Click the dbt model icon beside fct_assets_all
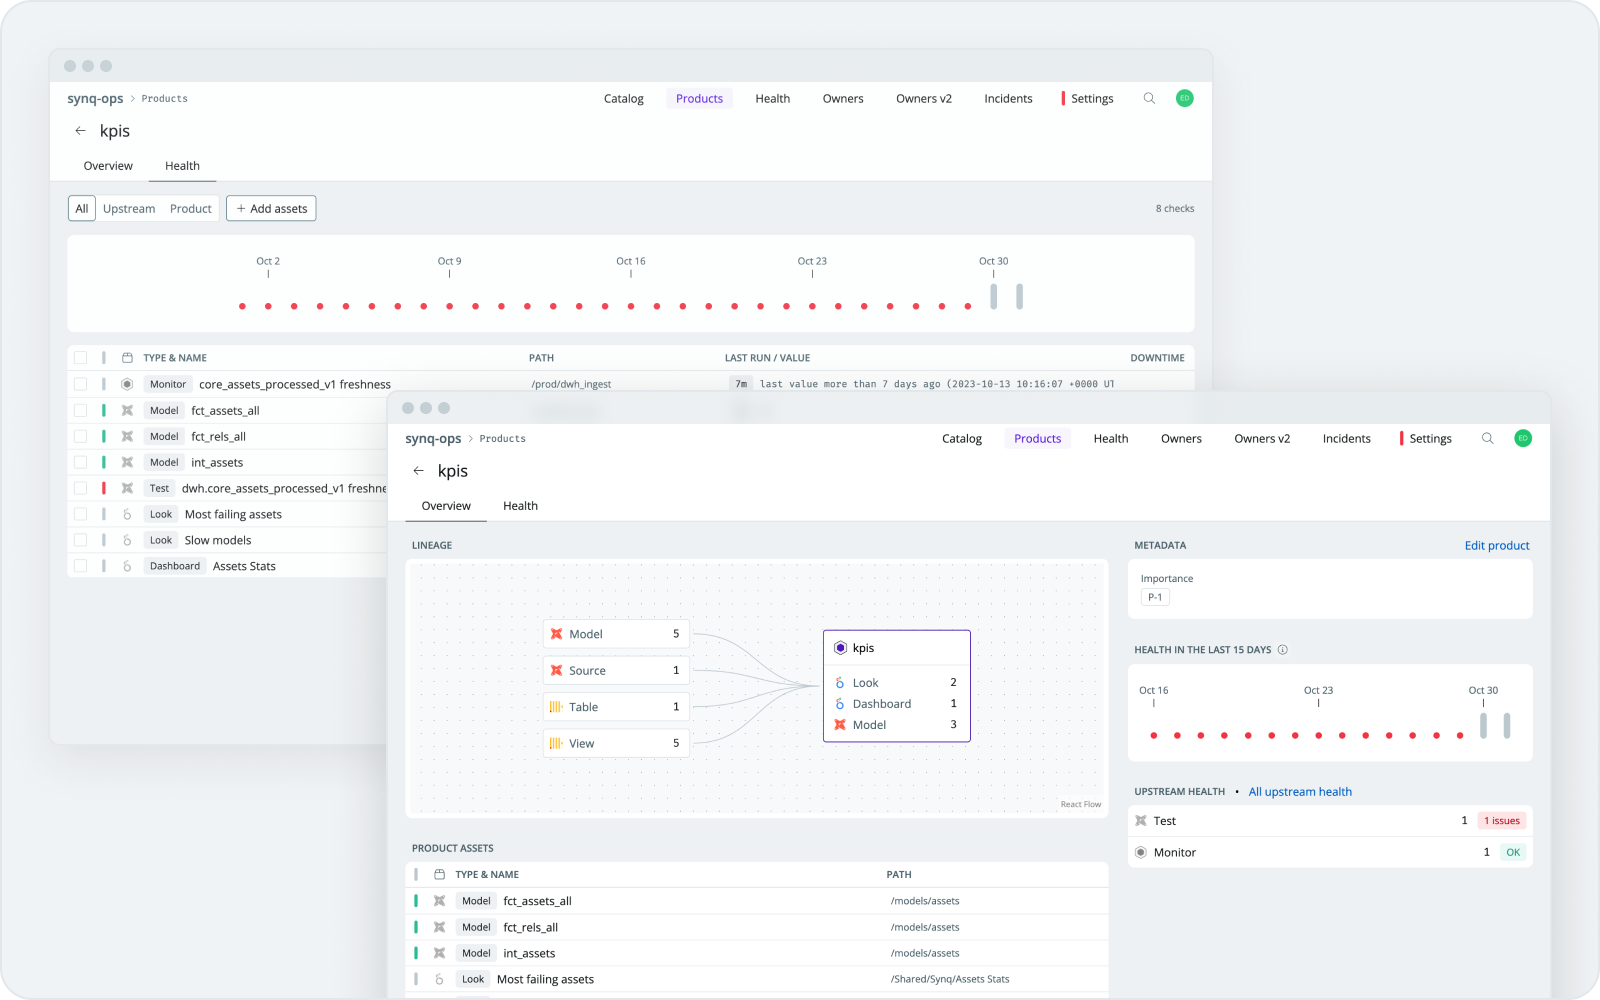 point(129,410)
